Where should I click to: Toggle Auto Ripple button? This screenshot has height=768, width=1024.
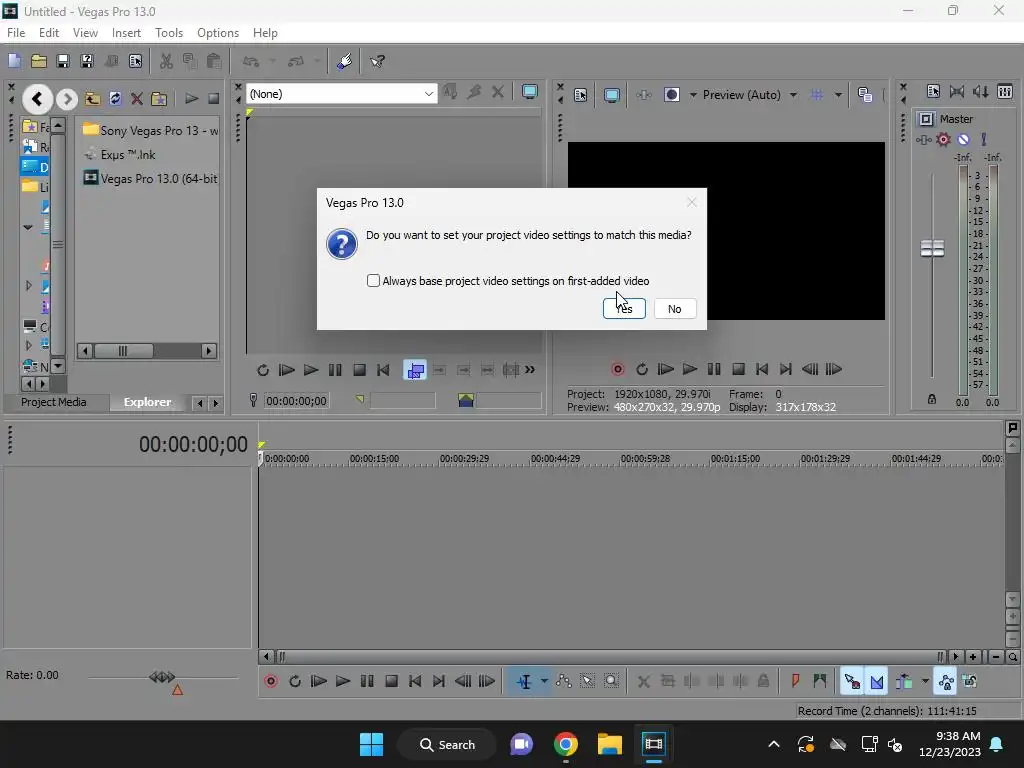(903, 681)
